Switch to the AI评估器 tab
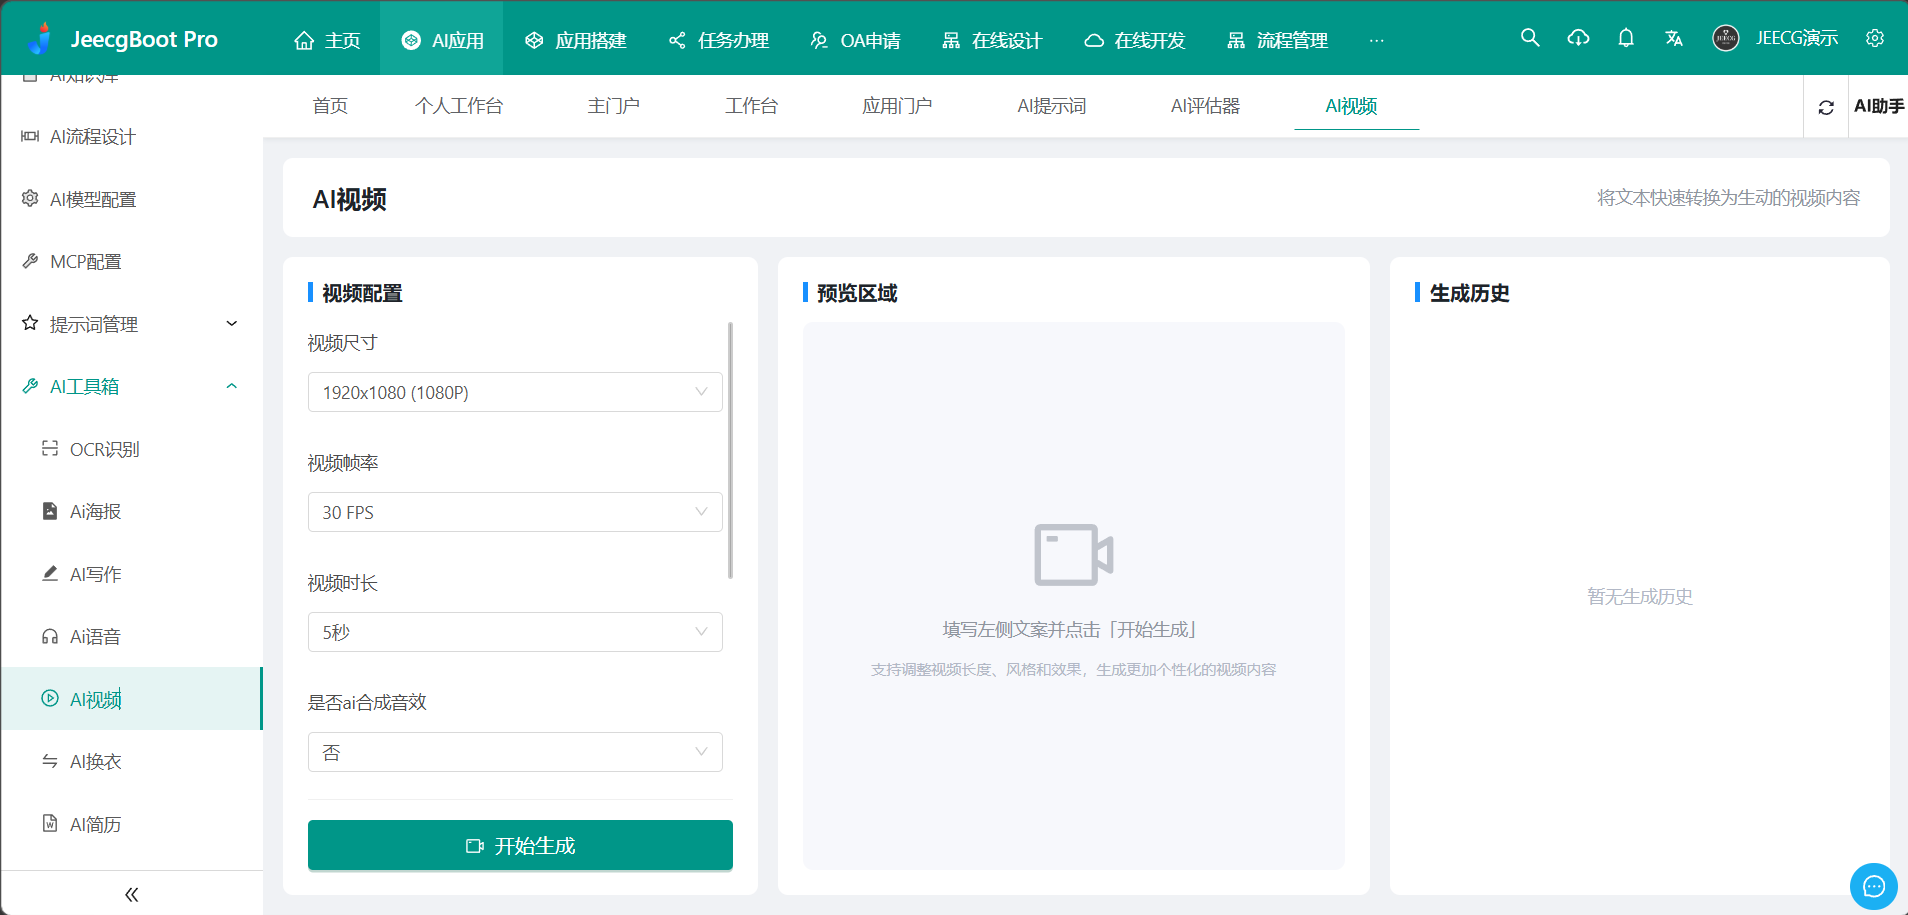This screenshot has height=915, width=1908. (x=1206, y=105)
